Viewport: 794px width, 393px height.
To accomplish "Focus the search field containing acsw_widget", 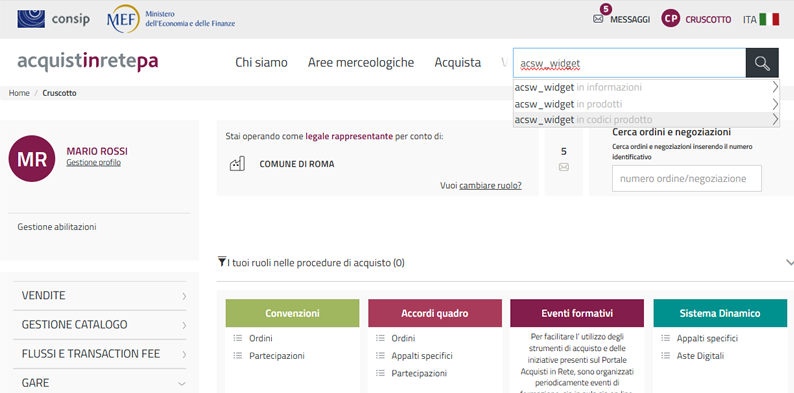I will tap(629, 63).
